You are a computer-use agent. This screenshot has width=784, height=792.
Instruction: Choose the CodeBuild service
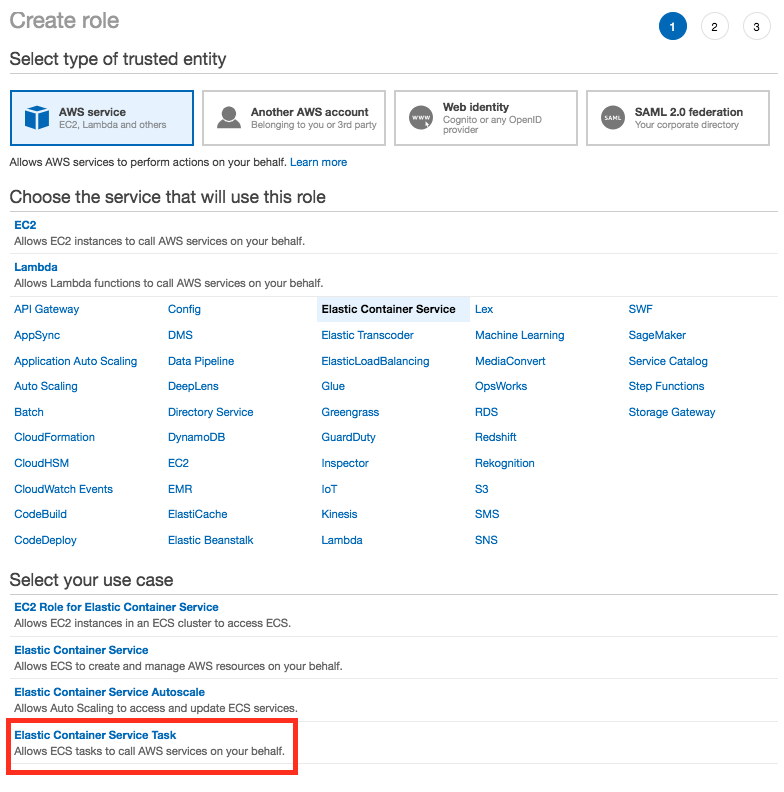click(40, 514)
